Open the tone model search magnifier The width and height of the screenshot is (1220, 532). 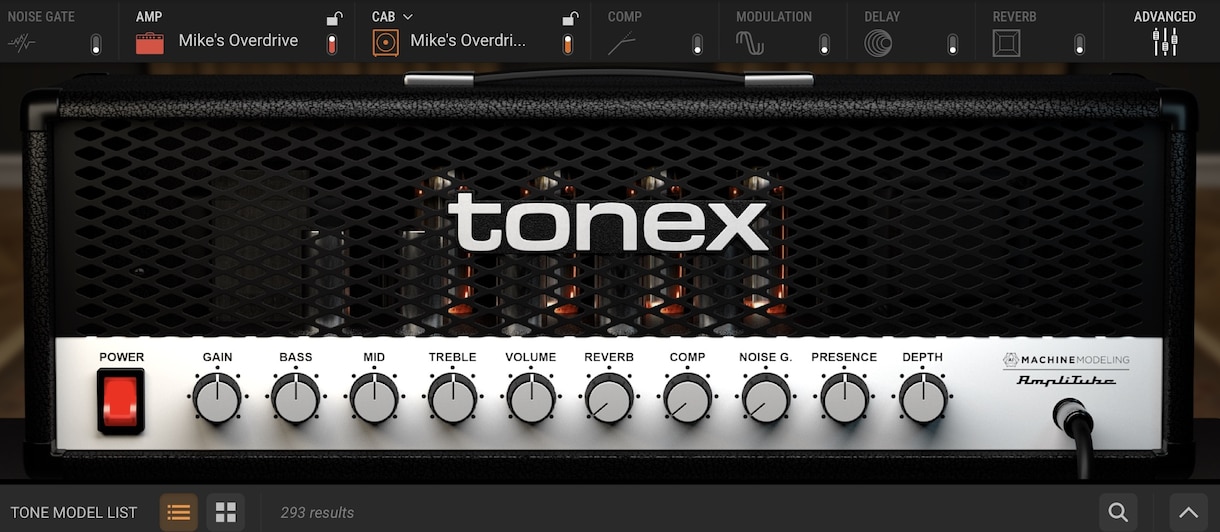click(x=1117, y=513)
